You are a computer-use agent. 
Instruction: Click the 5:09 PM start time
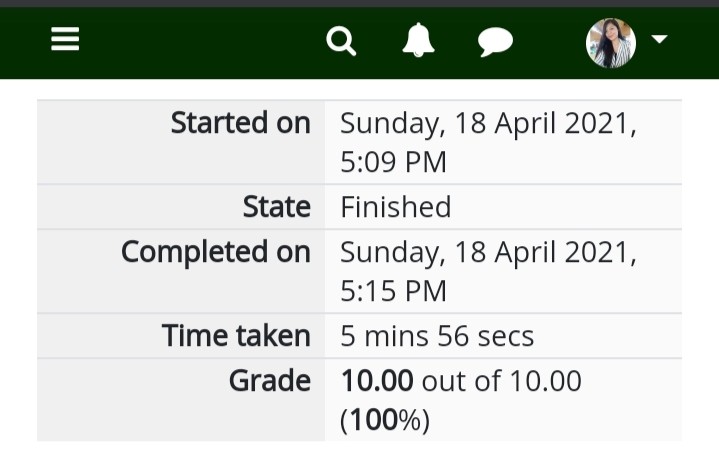(x=393, y=162)
